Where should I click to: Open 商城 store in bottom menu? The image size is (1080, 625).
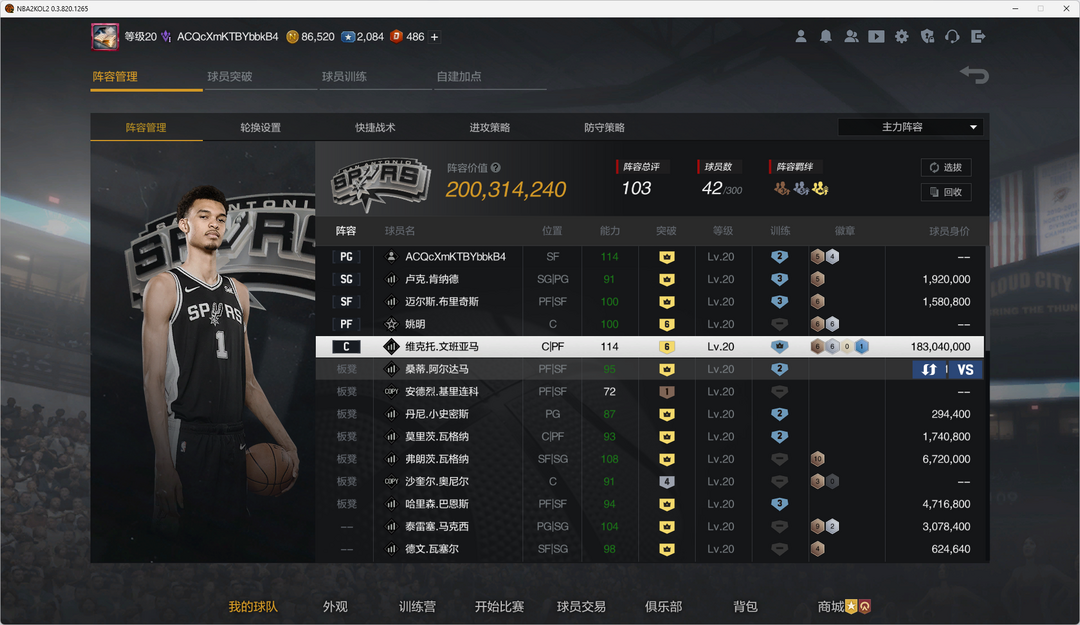tap(844, 606)
